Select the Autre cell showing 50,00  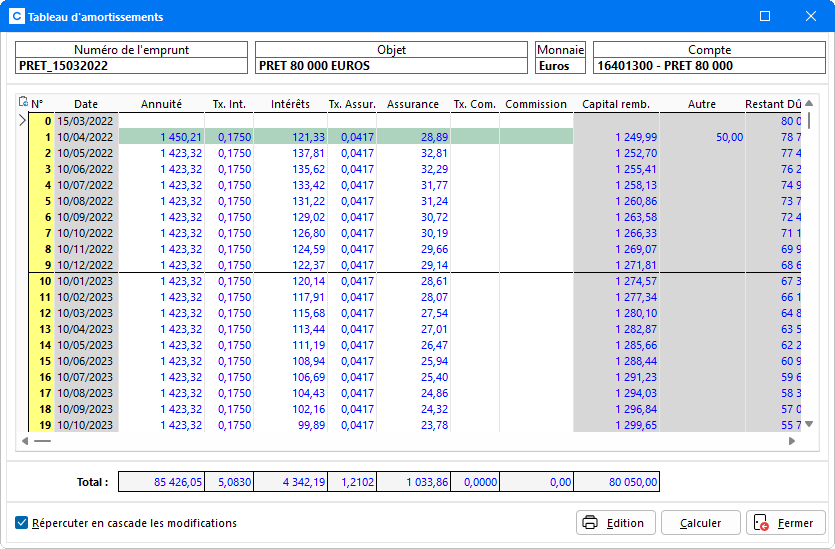coord(716,137)
